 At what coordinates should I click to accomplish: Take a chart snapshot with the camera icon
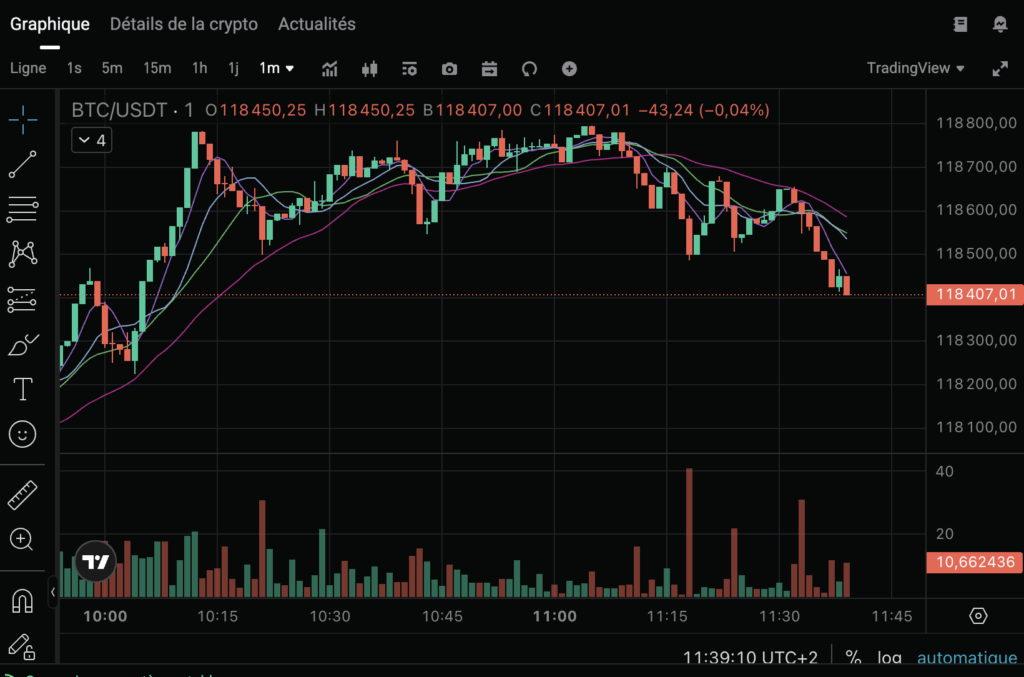tap(448, 68)
